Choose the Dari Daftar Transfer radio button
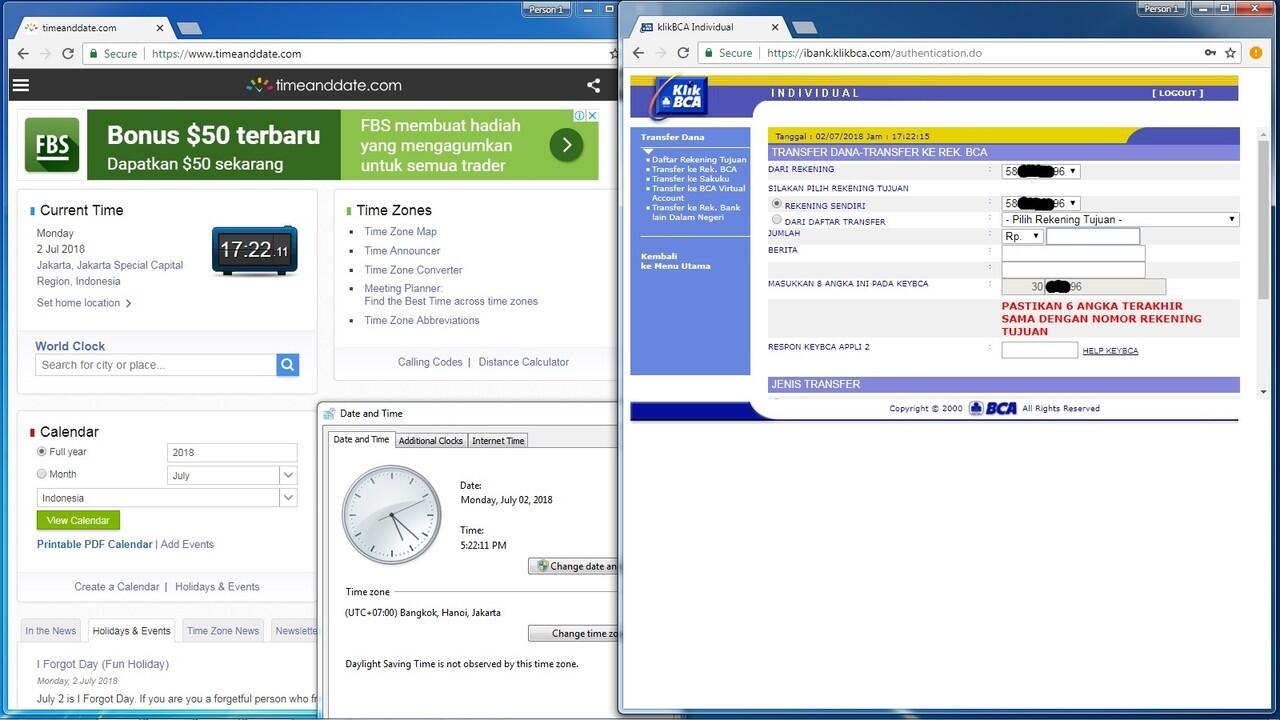This screenshot has height=720, width=1280. pos(777,220)
